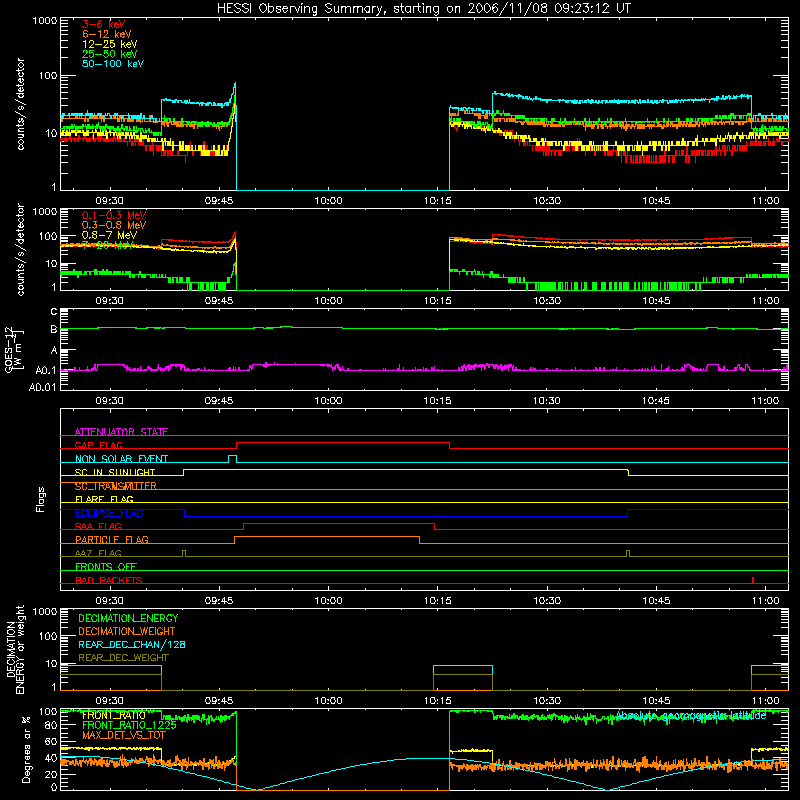Click the FLARE_FLAG label
The width and height of the screenshot is (800, 800).
click(x=104, y=499)
